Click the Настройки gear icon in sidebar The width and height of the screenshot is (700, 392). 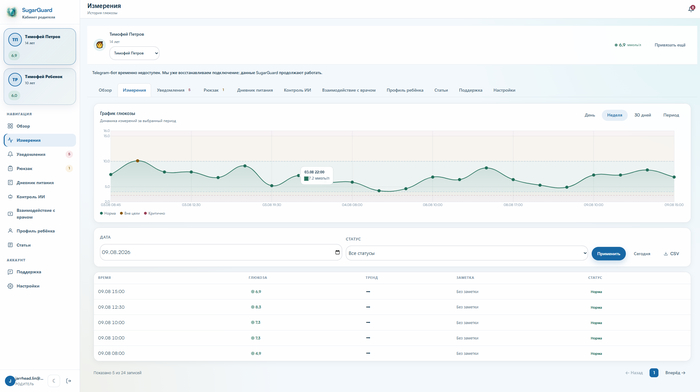[x=10, y=286]
